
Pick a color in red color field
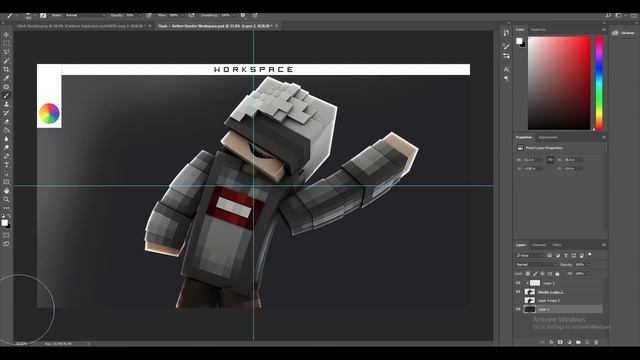click(559, 83)
